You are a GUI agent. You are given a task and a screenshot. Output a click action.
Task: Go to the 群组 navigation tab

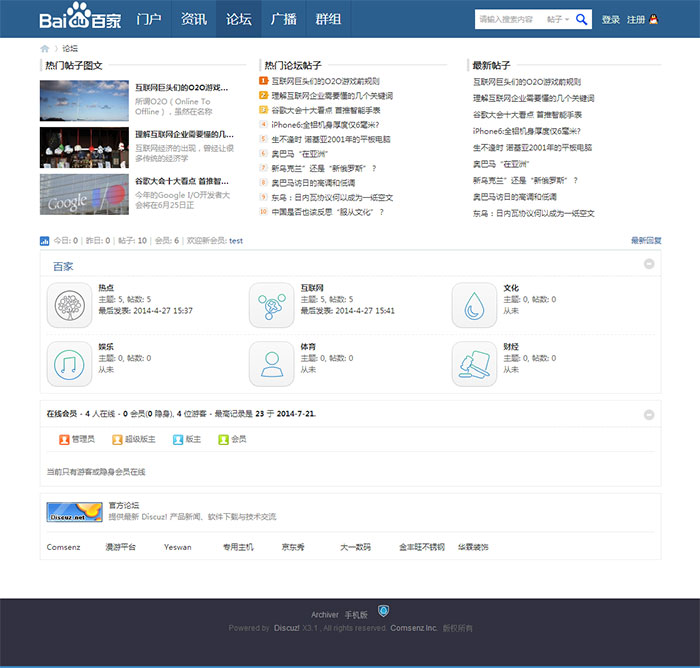pyautogui.click(x=328, y=19)
